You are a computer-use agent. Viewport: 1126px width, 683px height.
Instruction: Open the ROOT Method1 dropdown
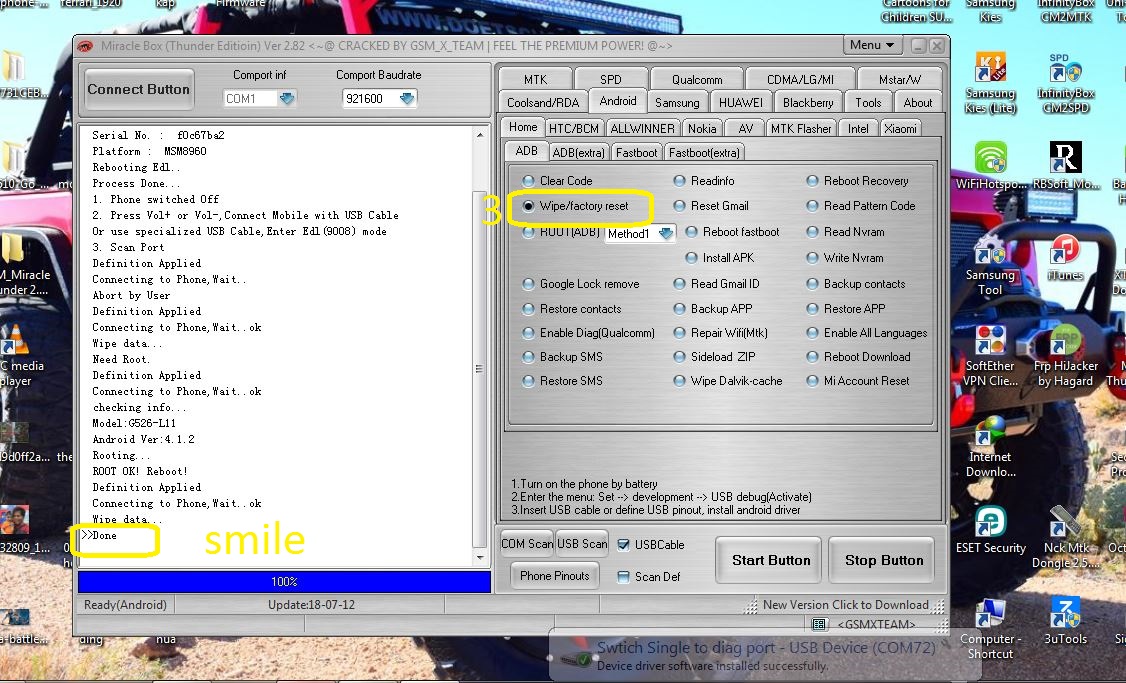click(x=666, y=233)
